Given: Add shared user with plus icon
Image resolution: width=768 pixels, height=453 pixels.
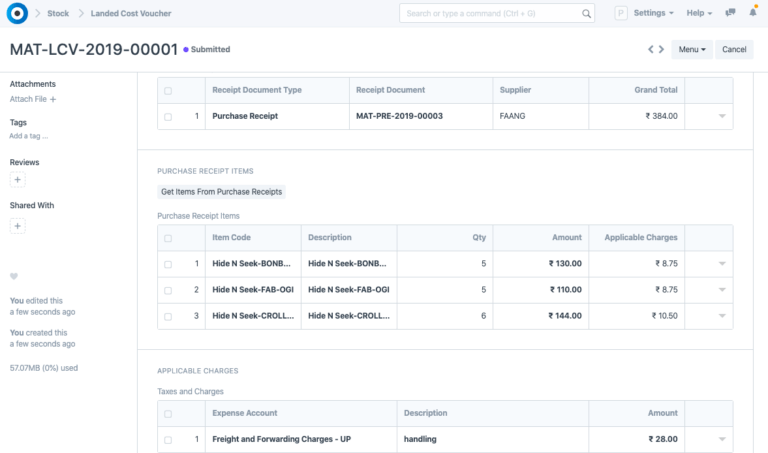Looking at the screenshot, I should (x=17, y=226).
